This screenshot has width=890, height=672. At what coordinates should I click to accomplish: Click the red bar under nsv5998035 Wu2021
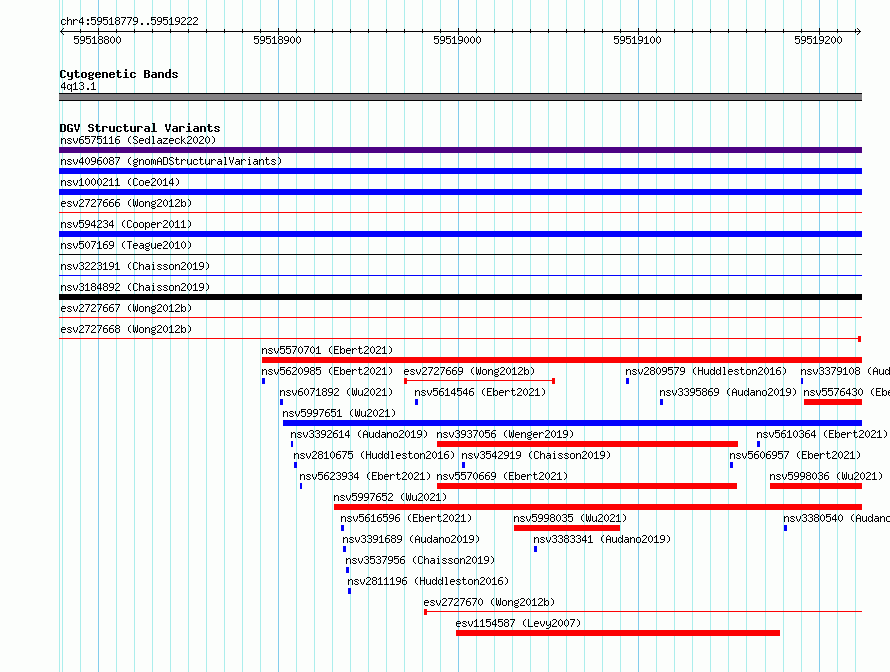pyautogui.click(x=566, y=528)
